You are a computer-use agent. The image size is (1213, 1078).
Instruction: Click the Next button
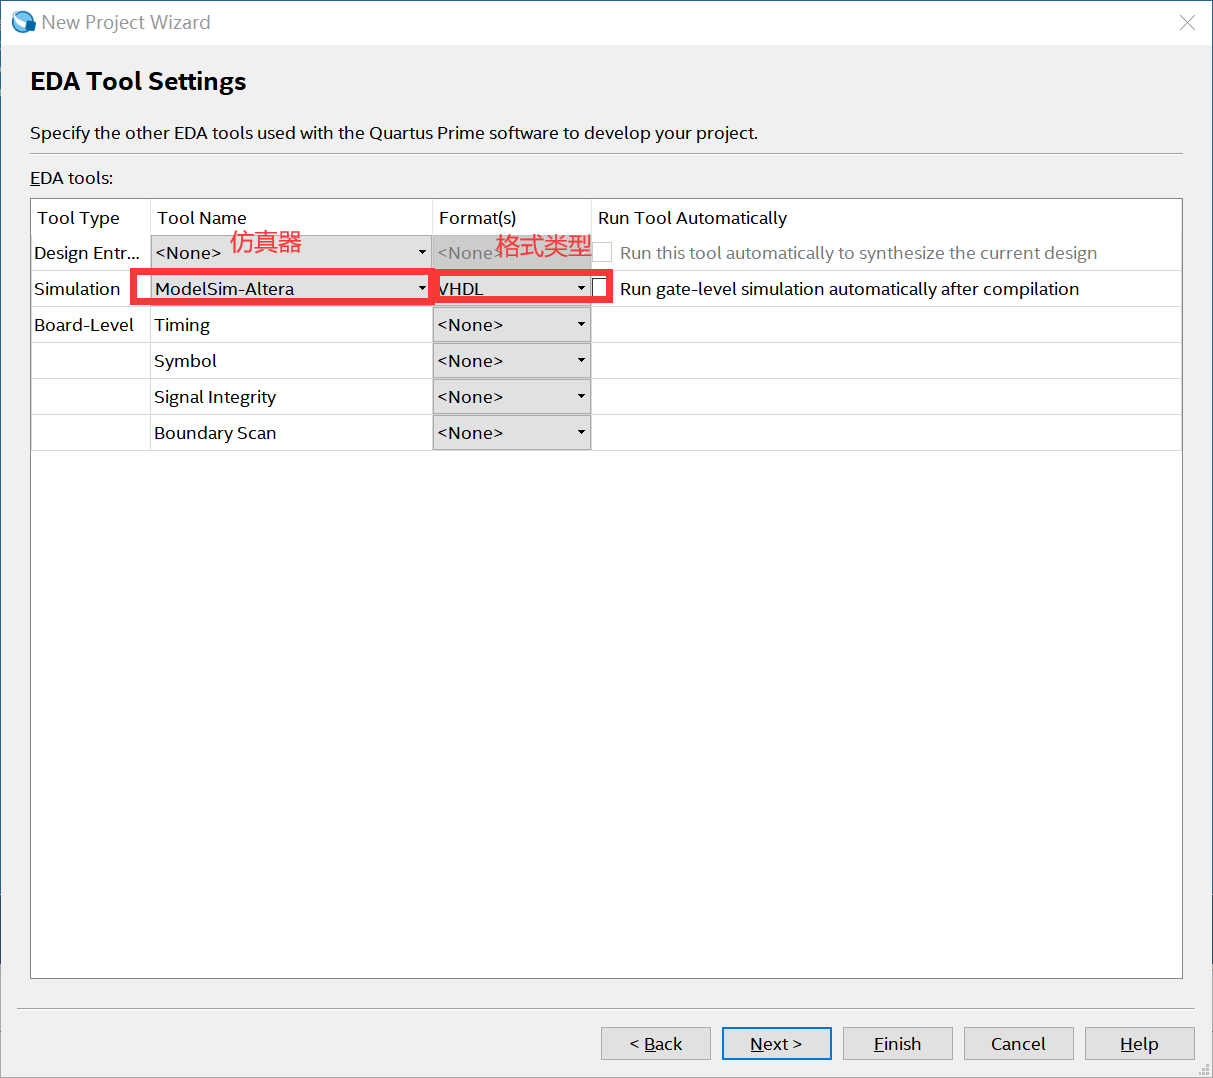point(776,1044)
